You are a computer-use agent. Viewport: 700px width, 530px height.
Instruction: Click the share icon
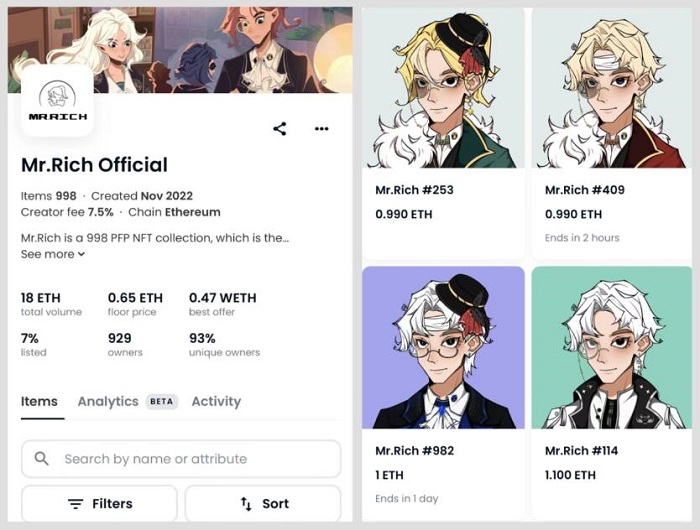coord(279,129)
